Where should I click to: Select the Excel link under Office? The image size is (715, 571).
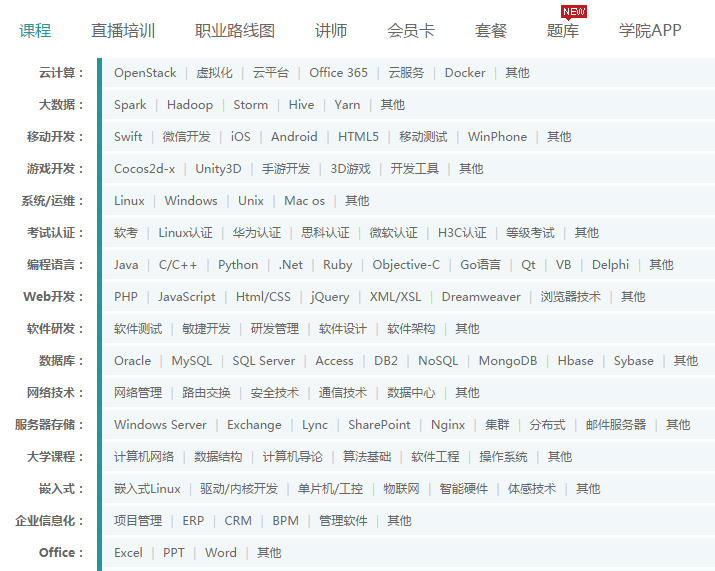[x=128, y=553]
